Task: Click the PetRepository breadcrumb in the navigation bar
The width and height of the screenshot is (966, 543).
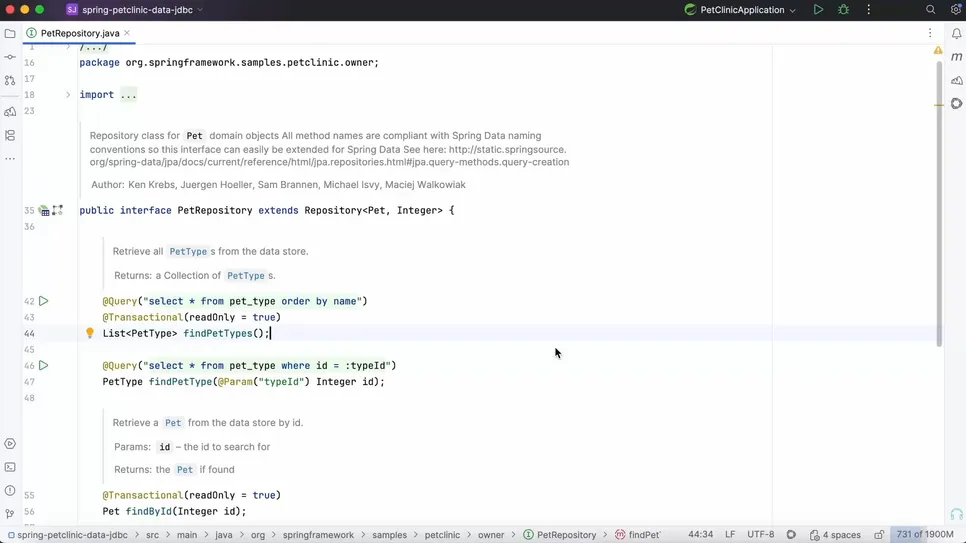Action: point(565,535)
